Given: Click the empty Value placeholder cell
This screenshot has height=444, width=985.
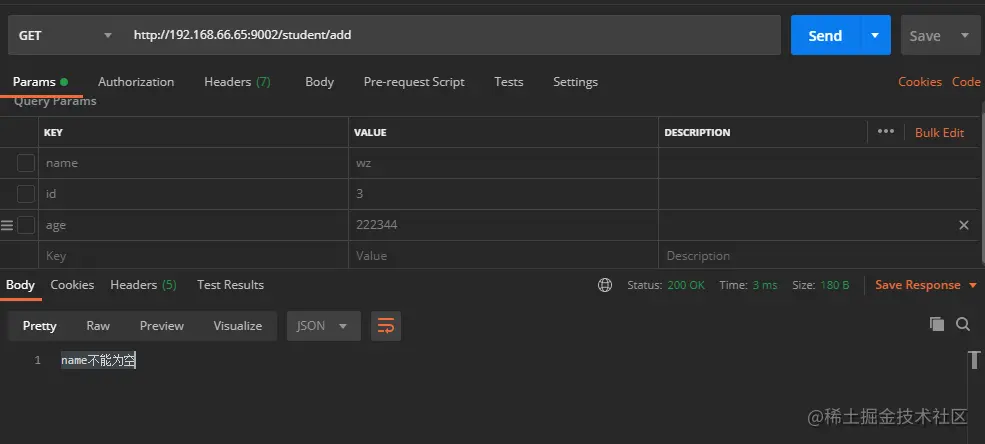Looking at the screenshot, I should (x=503, y=256).
